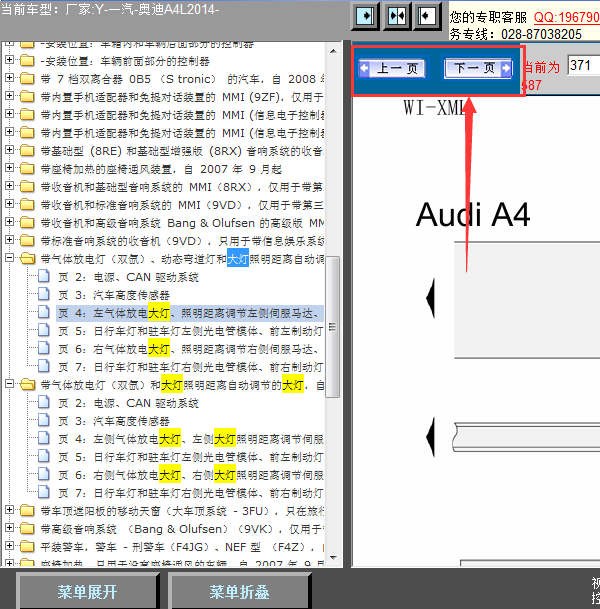The width and height of the screenshot is (600, 609).
Task: Expand the 带座椅加热的座椅通风装置 folder
Action: (9, 167)
